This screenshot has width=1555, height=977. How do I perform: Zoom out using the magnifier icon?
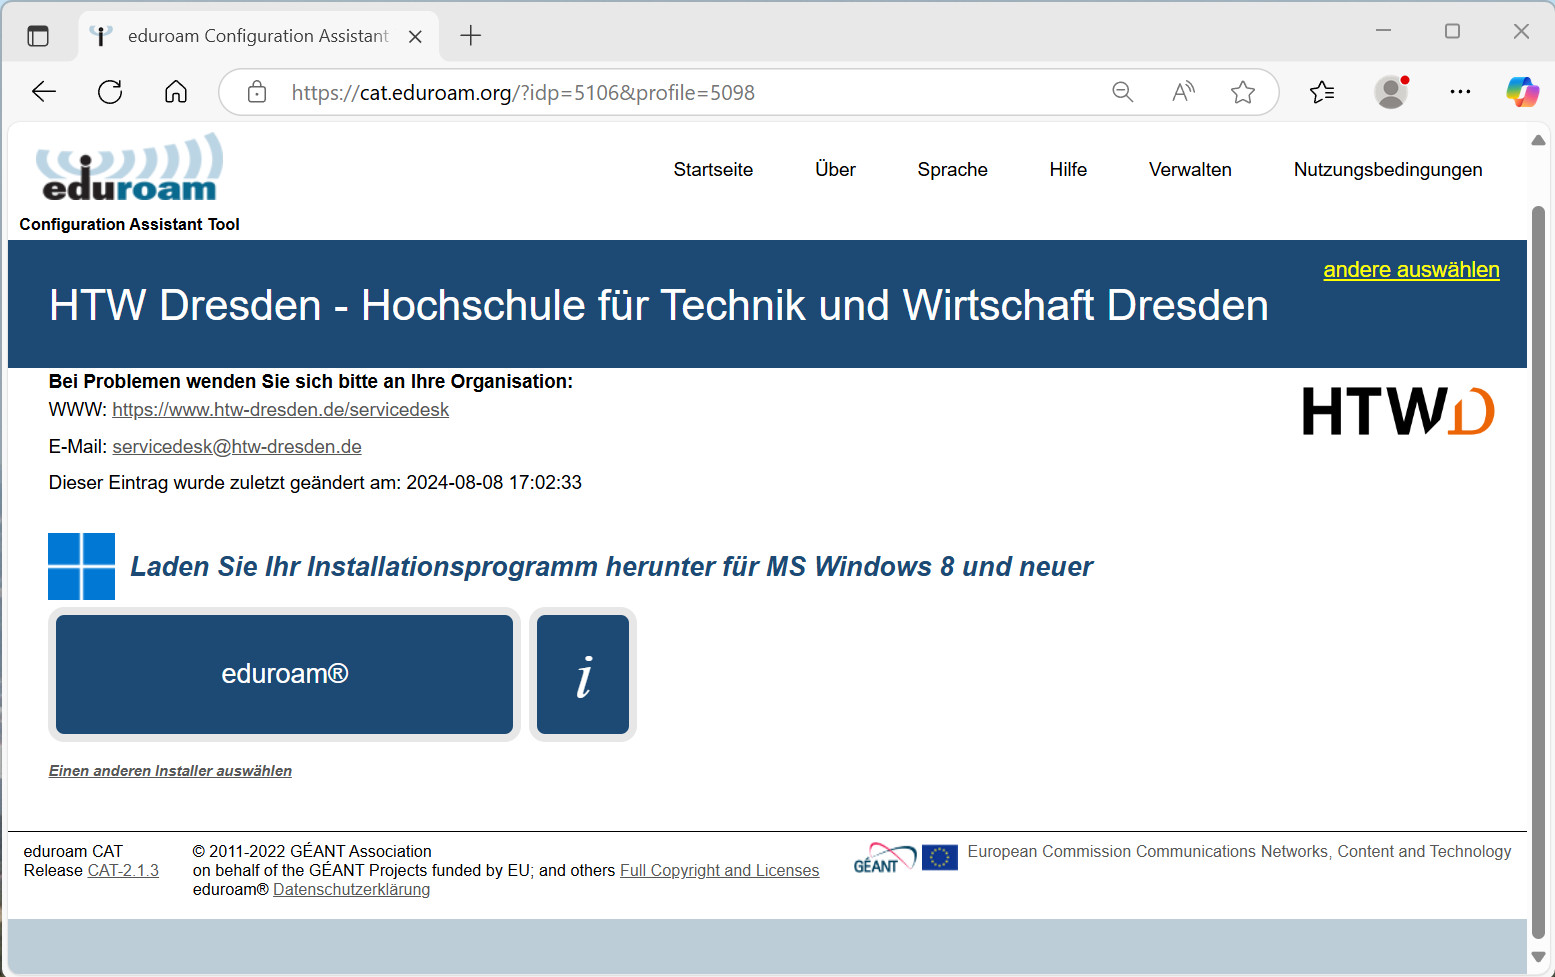pos(1123,92)
